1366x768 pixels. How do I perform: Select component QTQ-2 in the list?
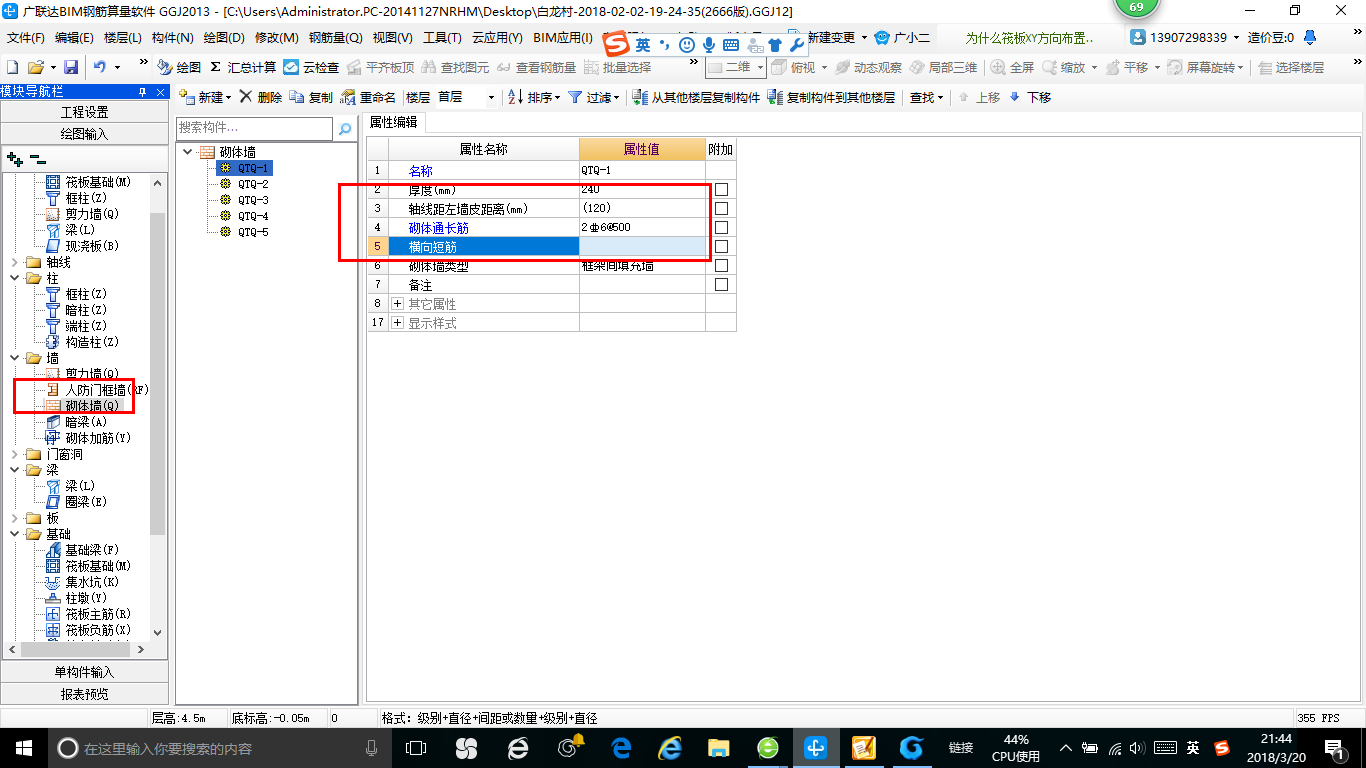tap(252, 184)
